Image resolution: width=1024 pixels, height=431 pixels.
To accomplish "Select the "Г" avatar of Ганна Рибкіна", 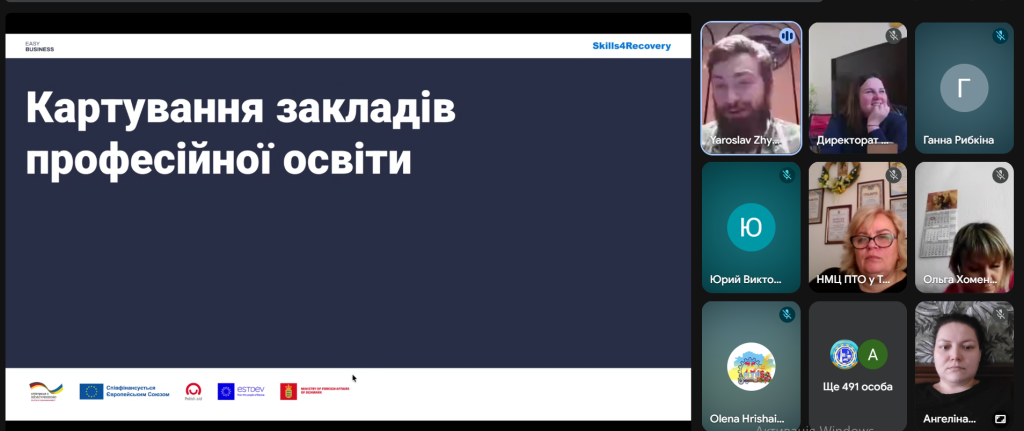I will pyautogui.click(x=964, y=88).
